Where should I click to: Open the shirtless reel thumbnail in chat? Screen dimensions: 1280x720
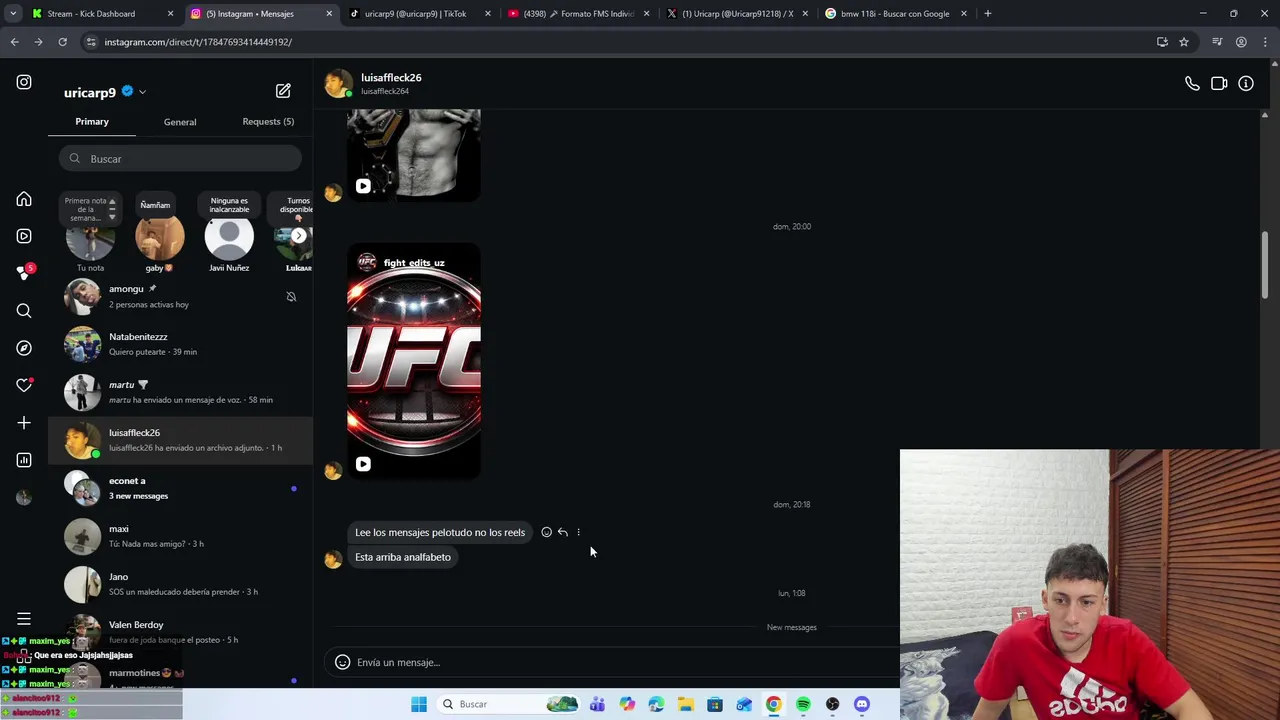(414, 155)
